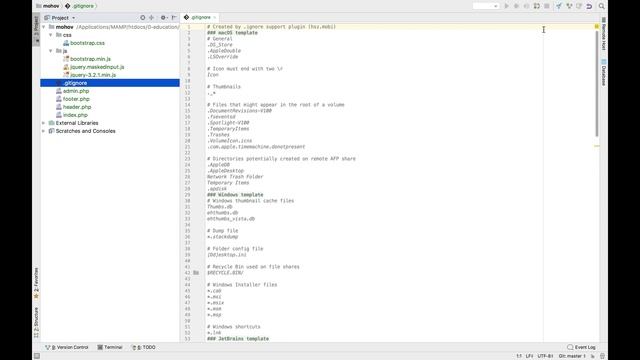Screen dimensions: 640x360
Task: Click the Revert undo arrow icon
Action: (589, 6)
